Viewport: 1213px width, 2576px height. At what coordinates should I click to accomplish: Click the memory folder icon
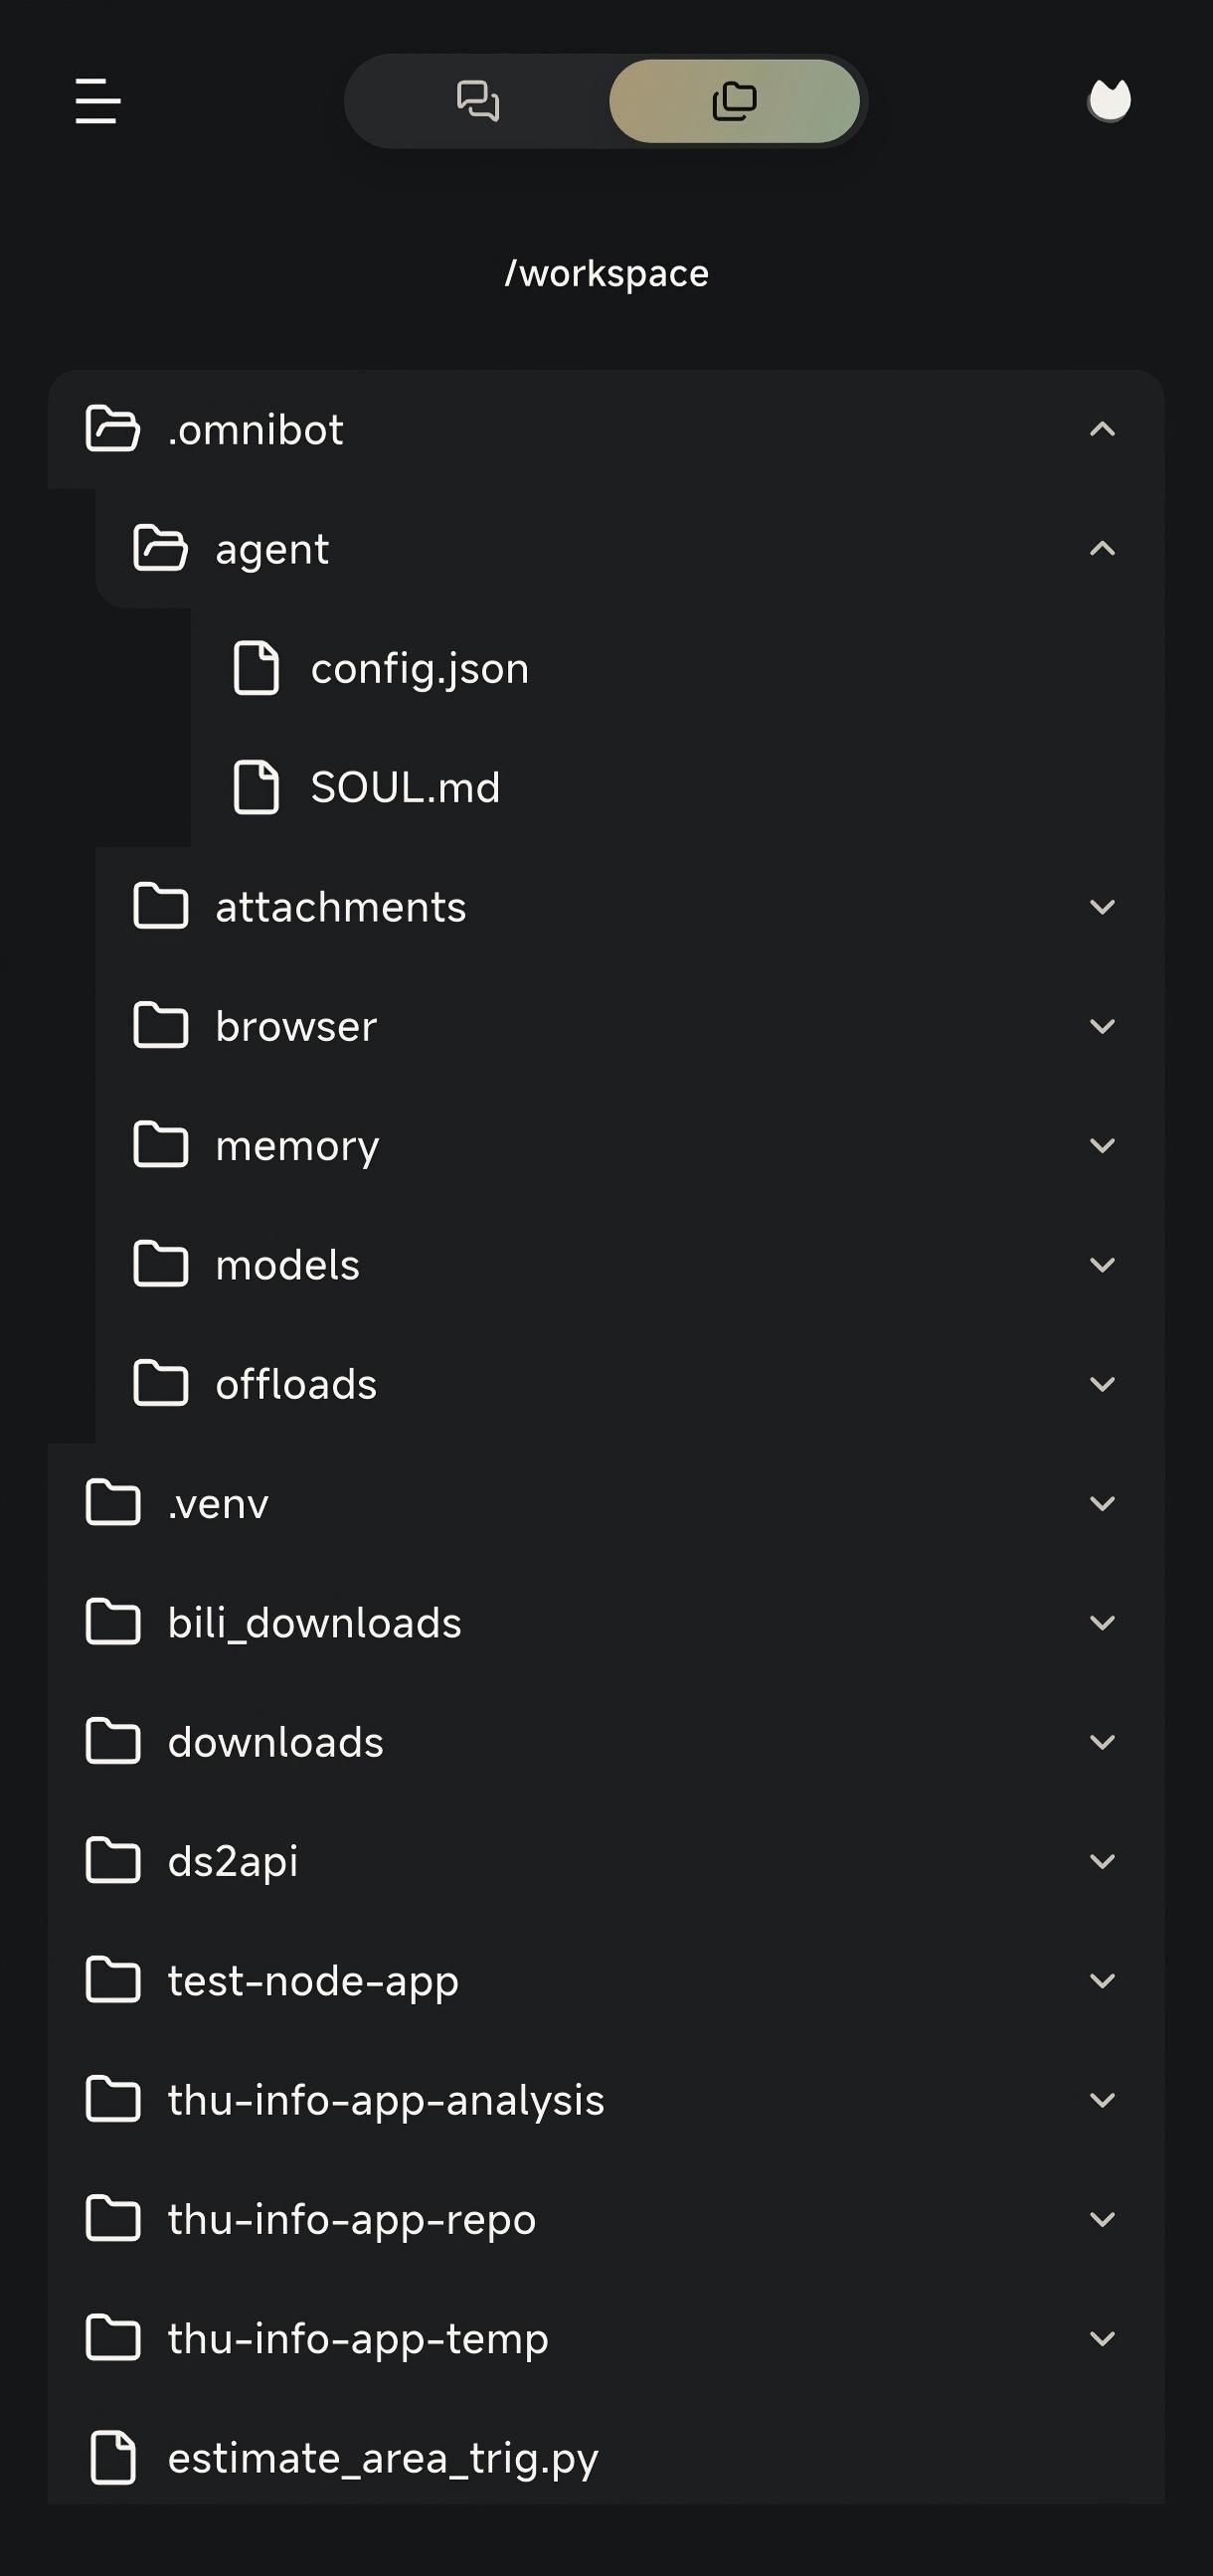point(161,1145)
